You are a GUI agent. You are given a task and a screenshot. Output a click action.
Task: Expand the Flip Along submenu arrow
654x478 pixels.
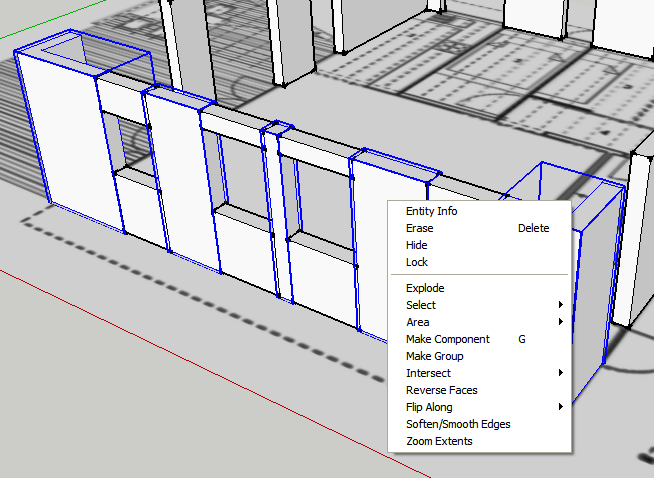tap(560, 407)
